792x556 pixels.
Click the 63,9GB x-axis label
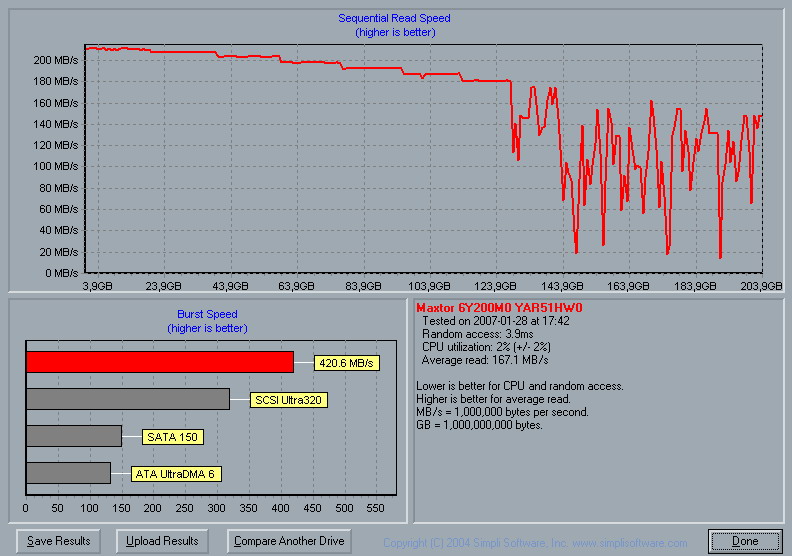pyautogui.click(x=296, y=286)
